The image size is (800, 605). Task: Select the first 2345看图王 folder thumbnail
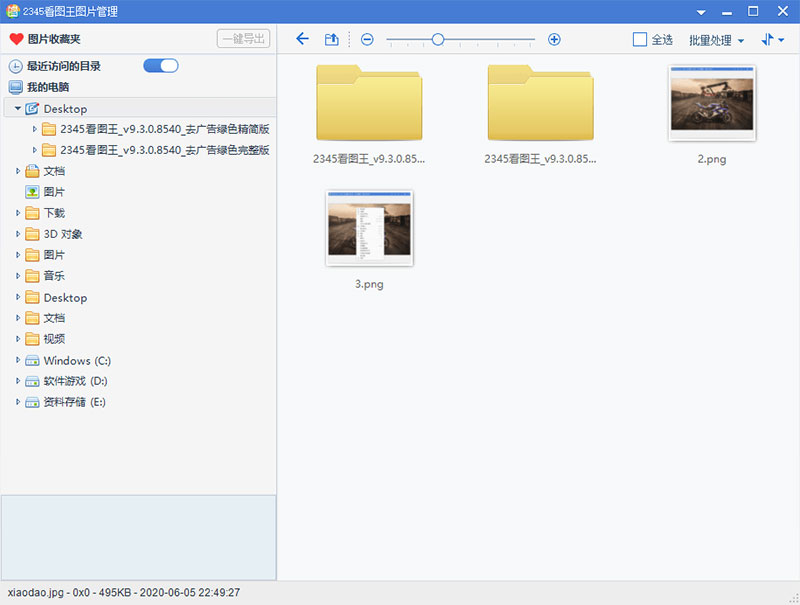369,103
